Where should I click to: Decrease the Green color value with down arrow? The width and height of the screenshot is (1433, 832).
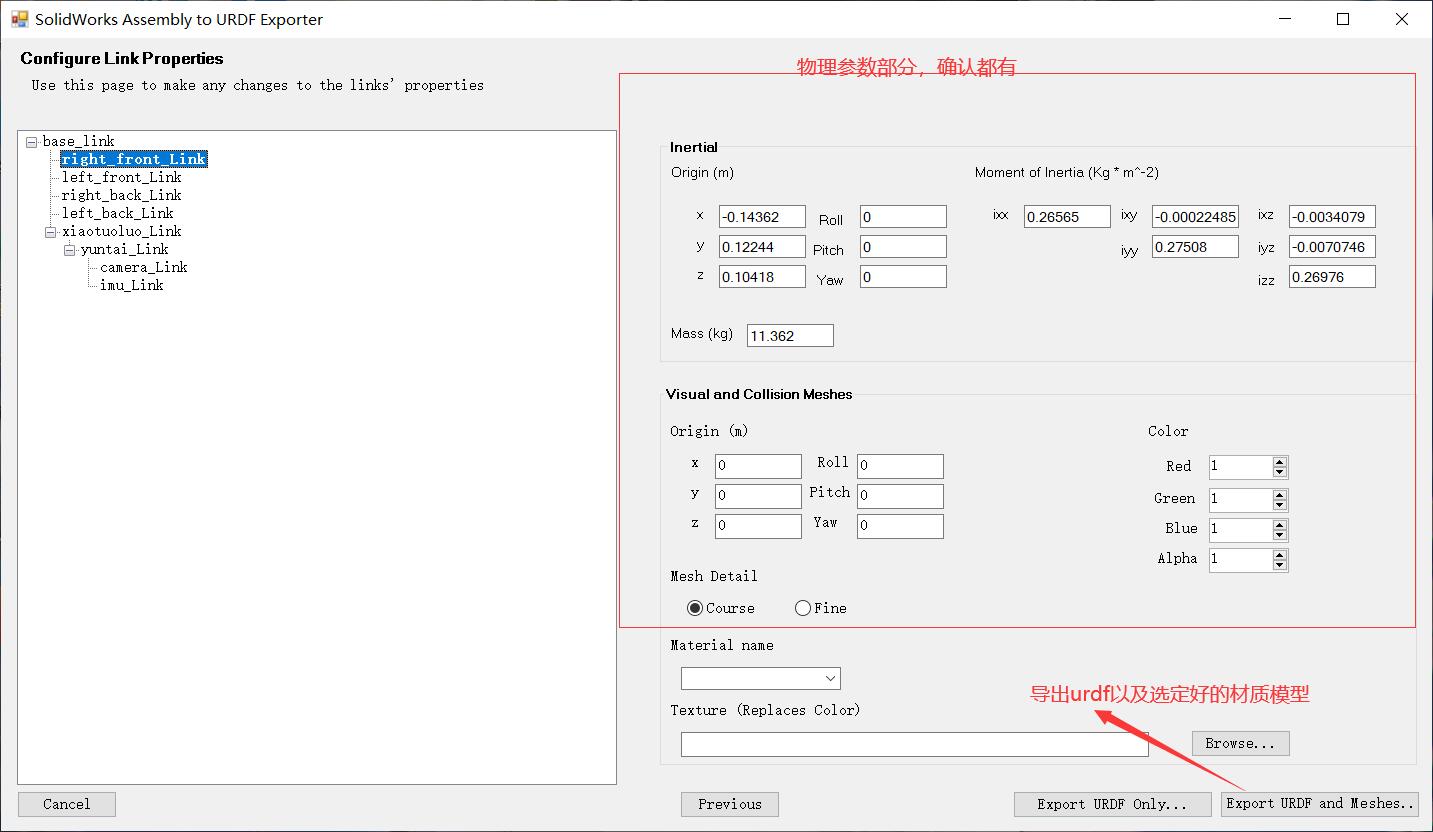click(x=1280, y=504)
